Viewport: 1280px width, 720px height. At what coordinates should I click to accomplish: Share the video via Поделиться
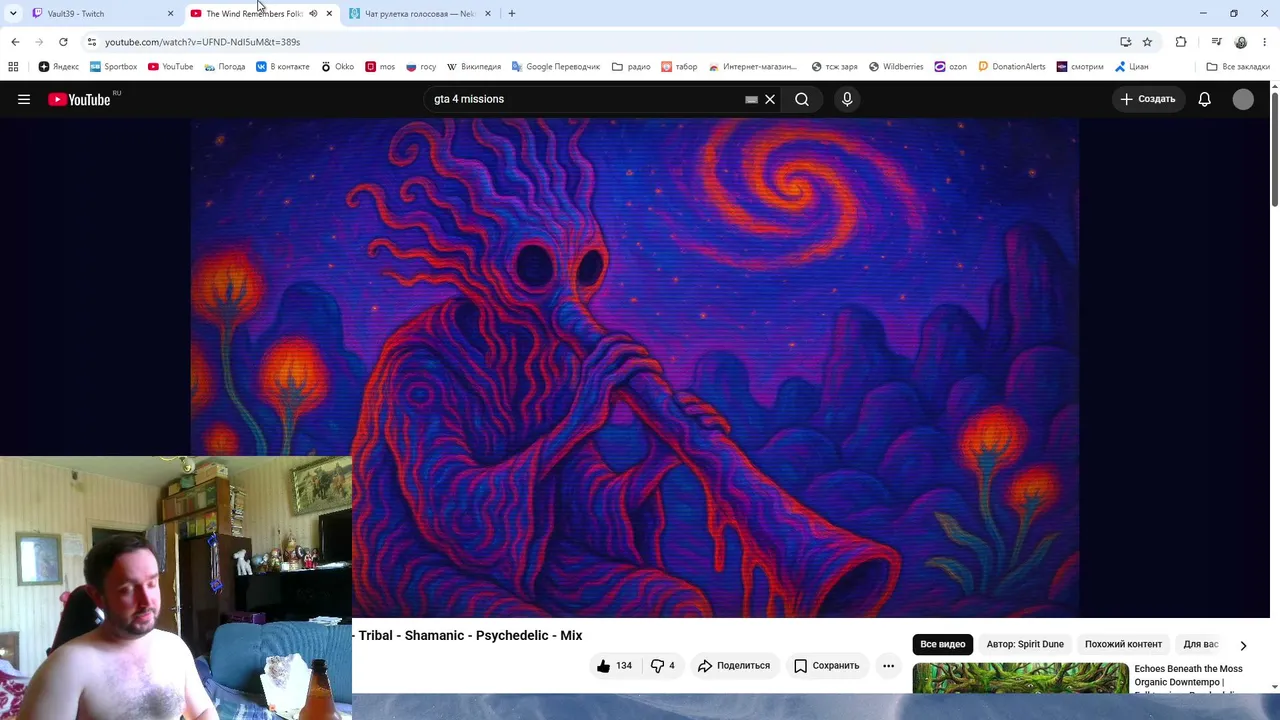(734, 665)
